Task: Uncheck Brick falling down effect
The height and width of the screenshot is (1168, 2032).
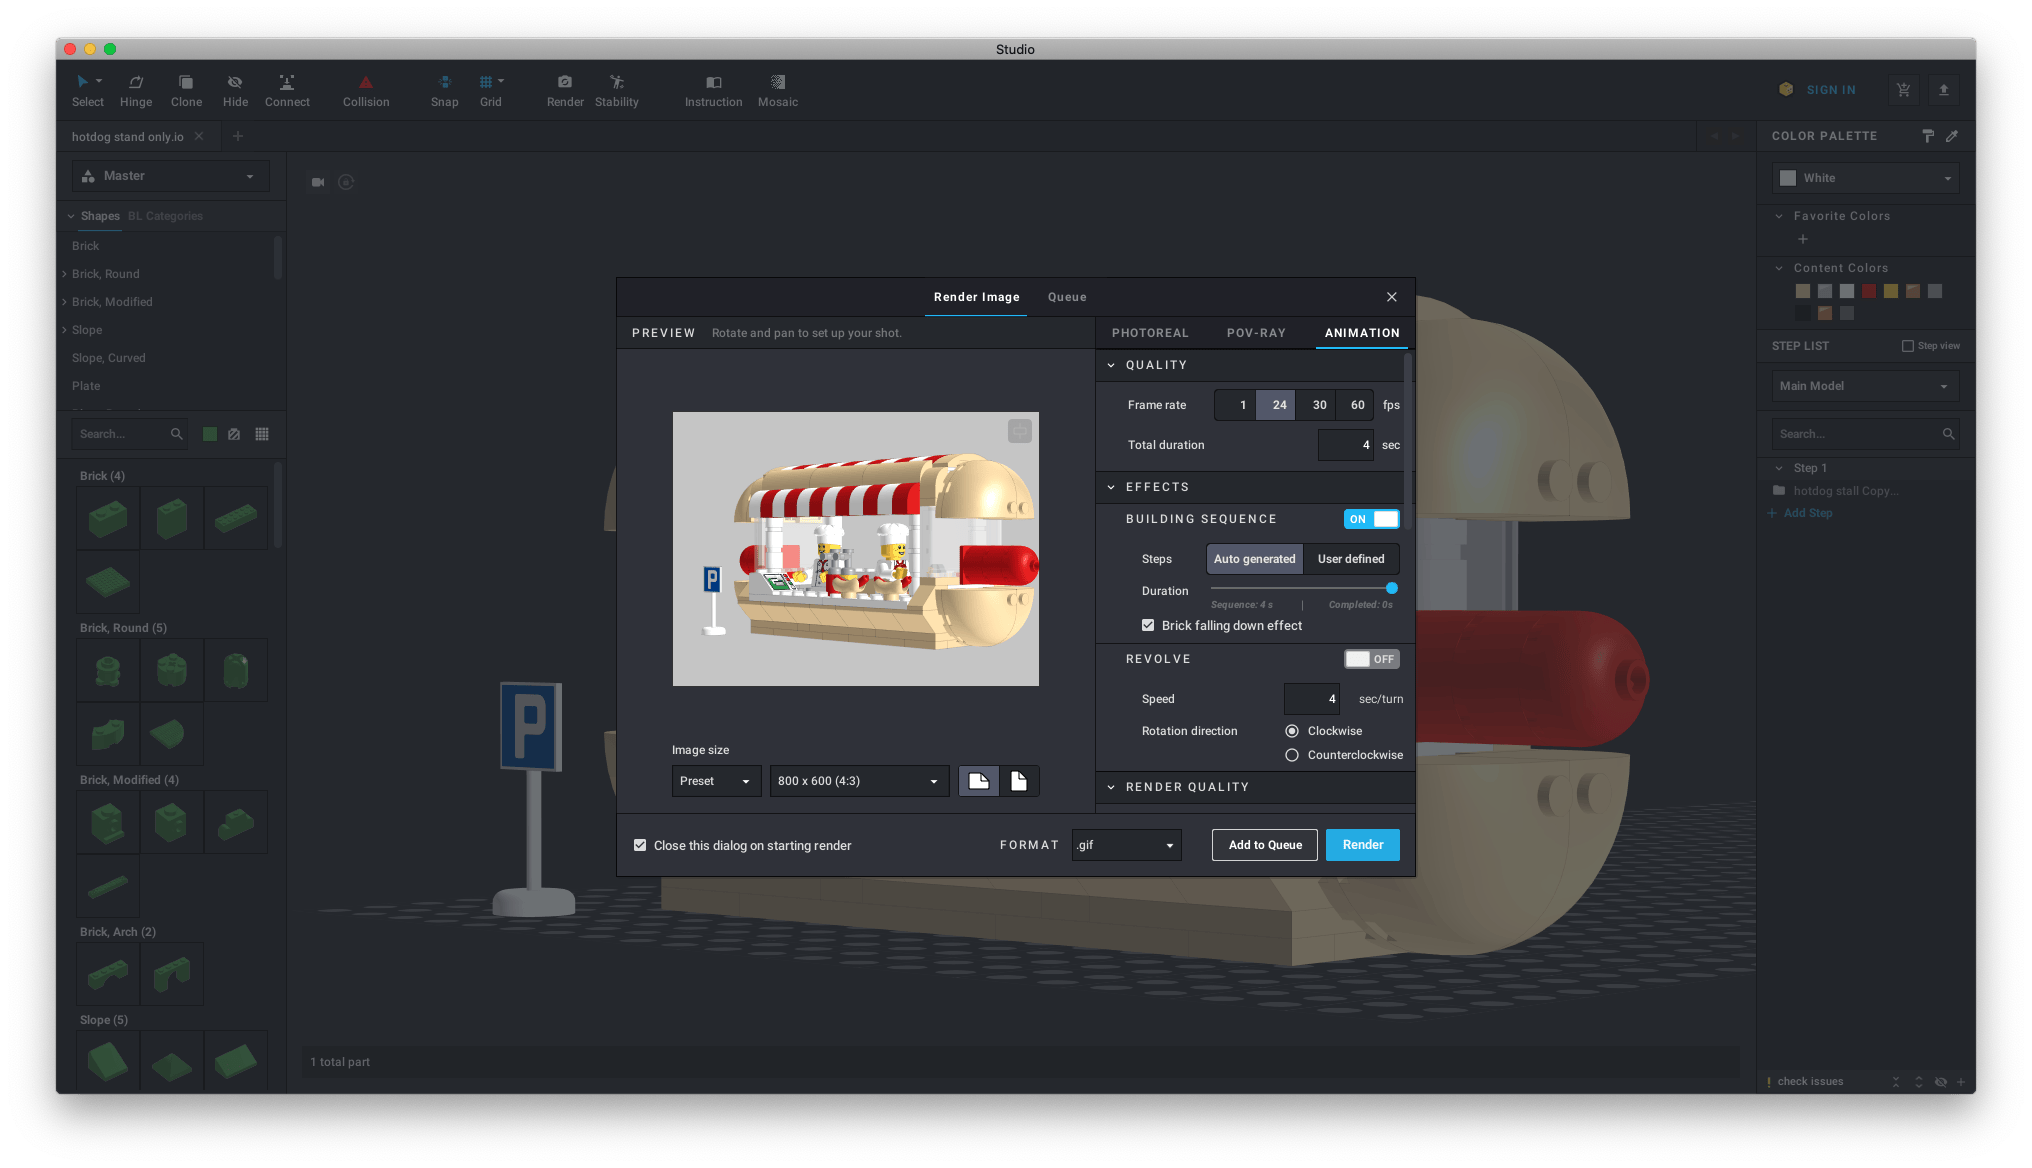Action: (x=1148, y=625)
